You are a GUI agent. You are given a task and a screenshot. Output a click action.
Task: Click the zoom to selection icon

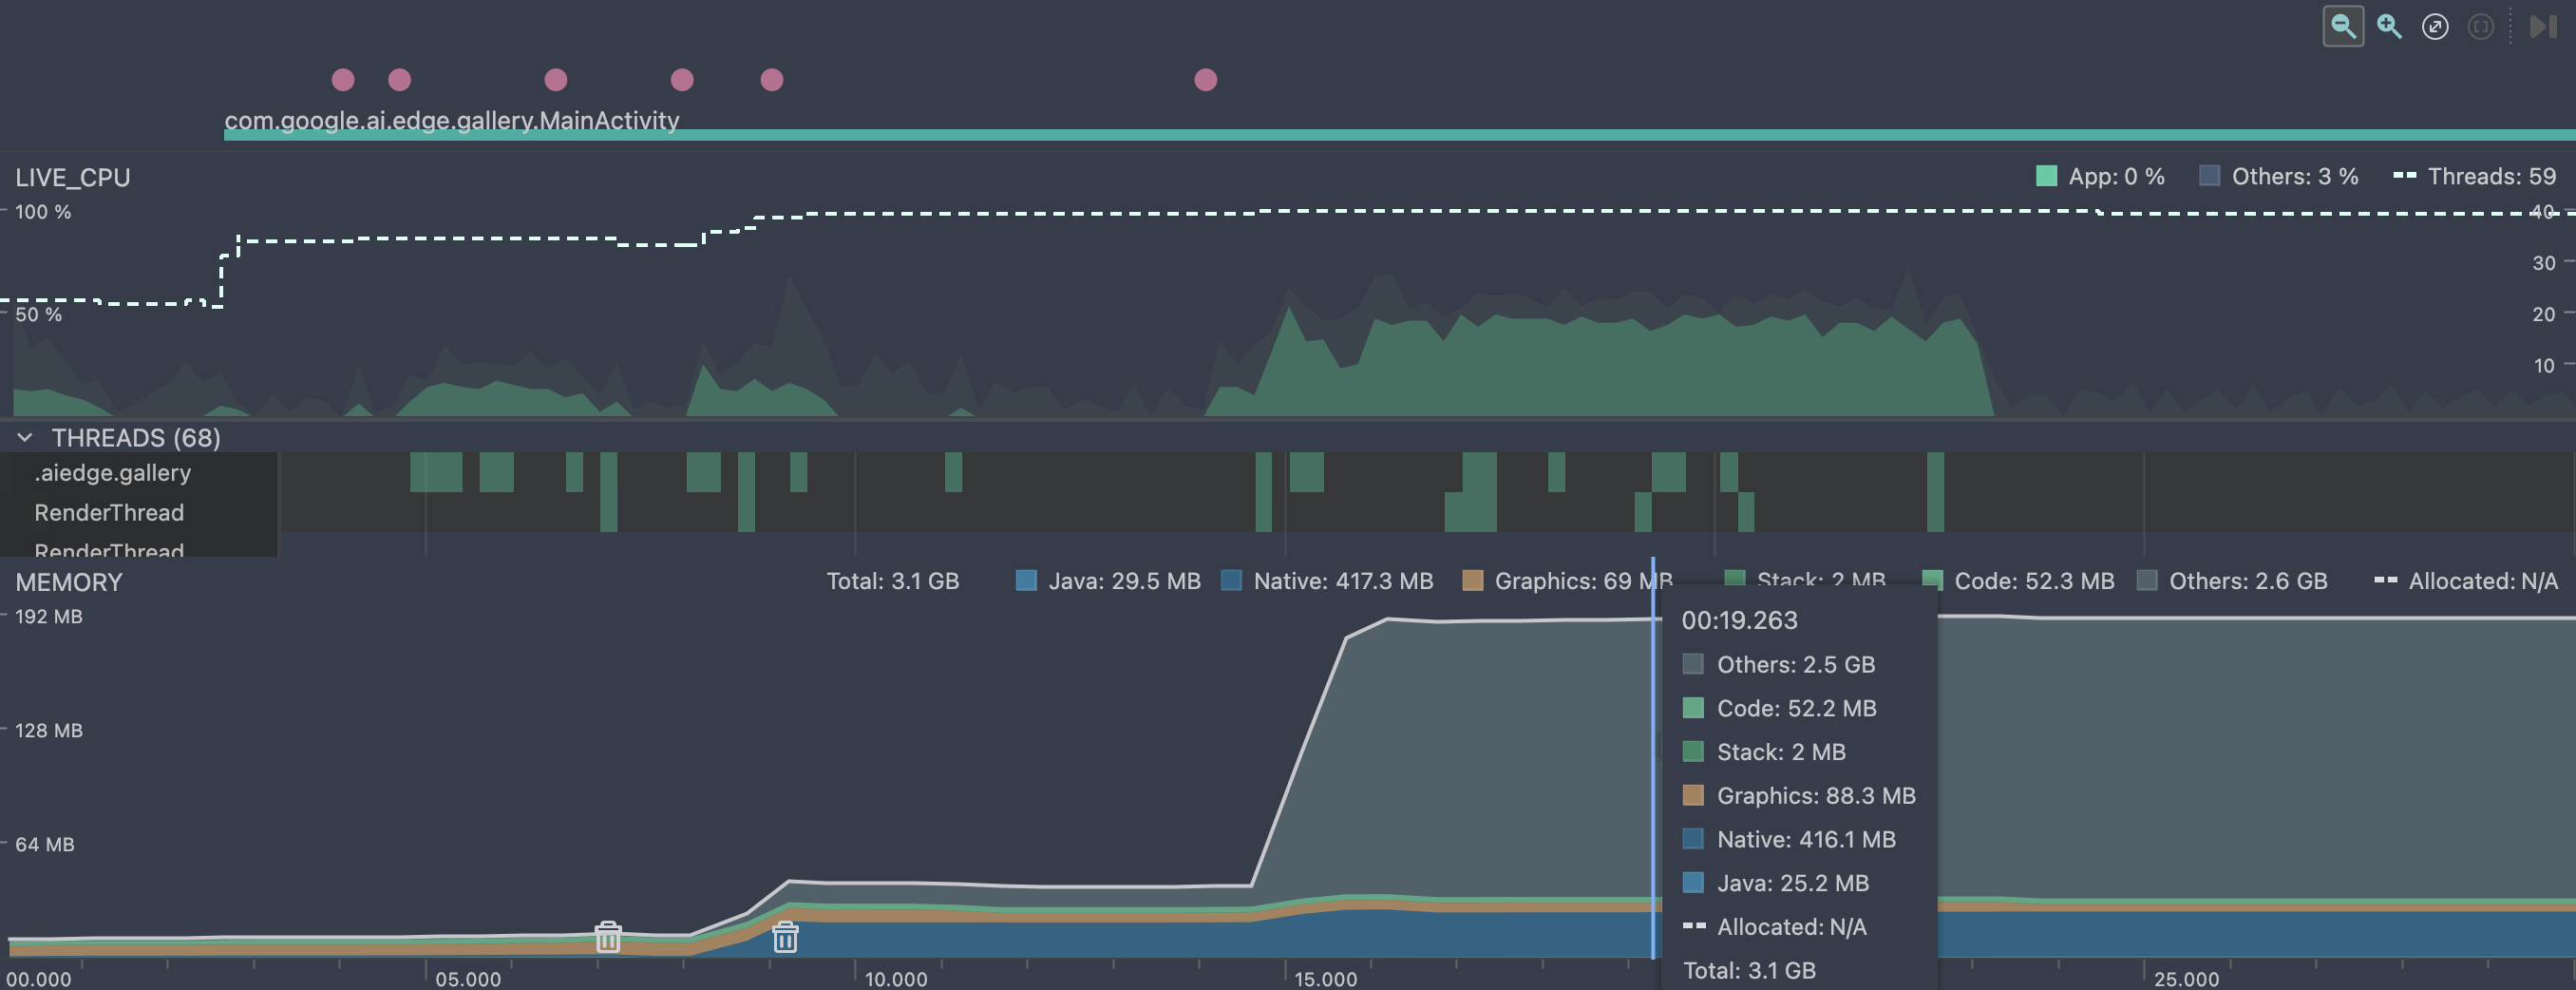(x=2481, y=26)
